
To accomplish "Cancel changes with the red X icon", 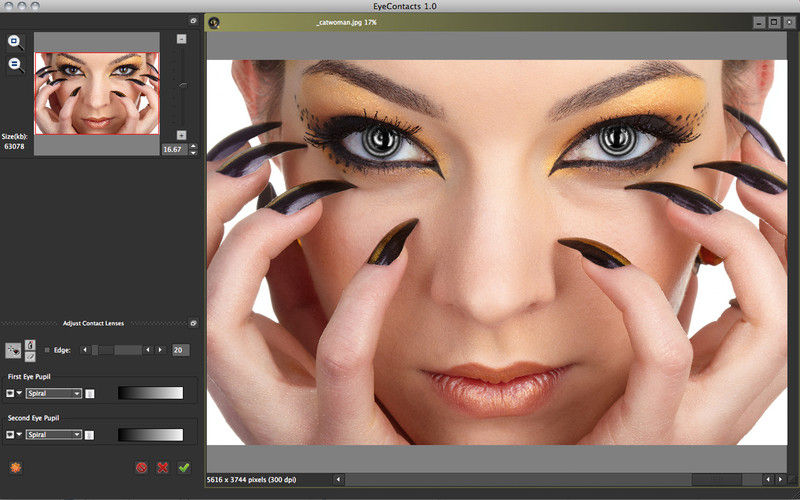I will pyautogui.click(x=163, y=467).
